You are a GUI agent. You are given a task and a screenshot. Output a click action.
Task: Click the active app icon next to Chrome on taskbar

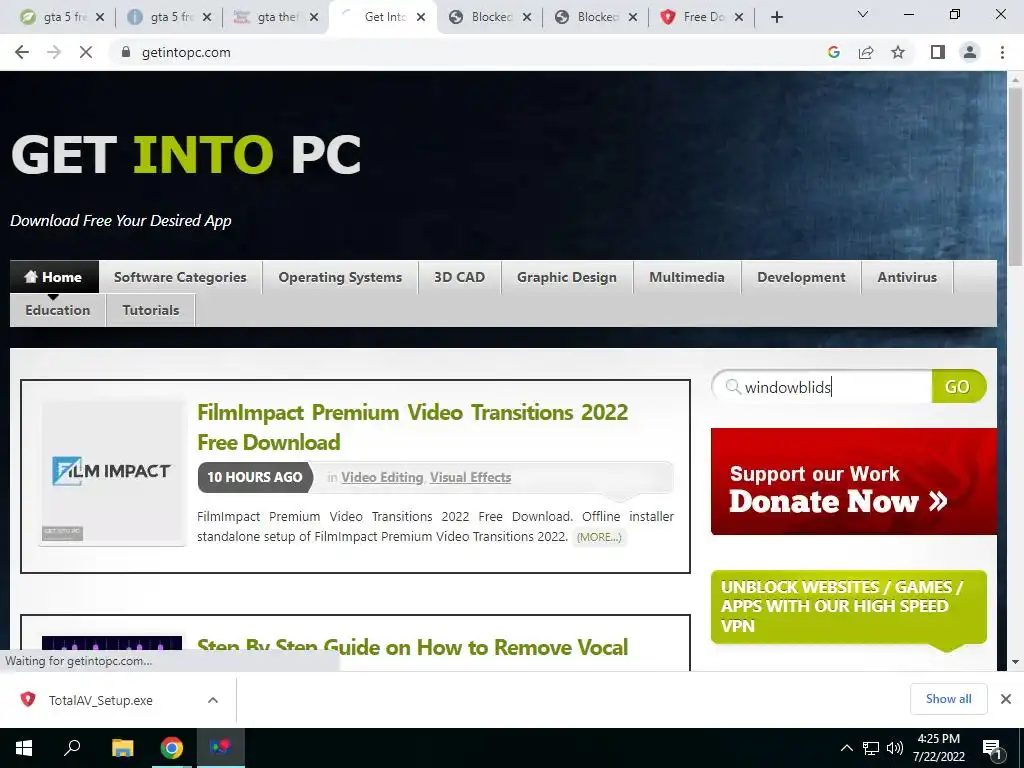pos(221,748)
